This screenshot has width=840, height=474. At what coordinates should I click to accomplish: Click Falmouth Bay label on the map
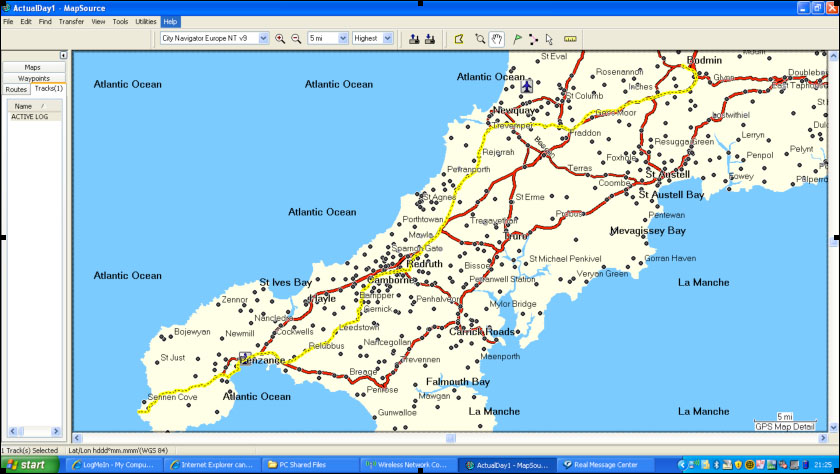458,381
